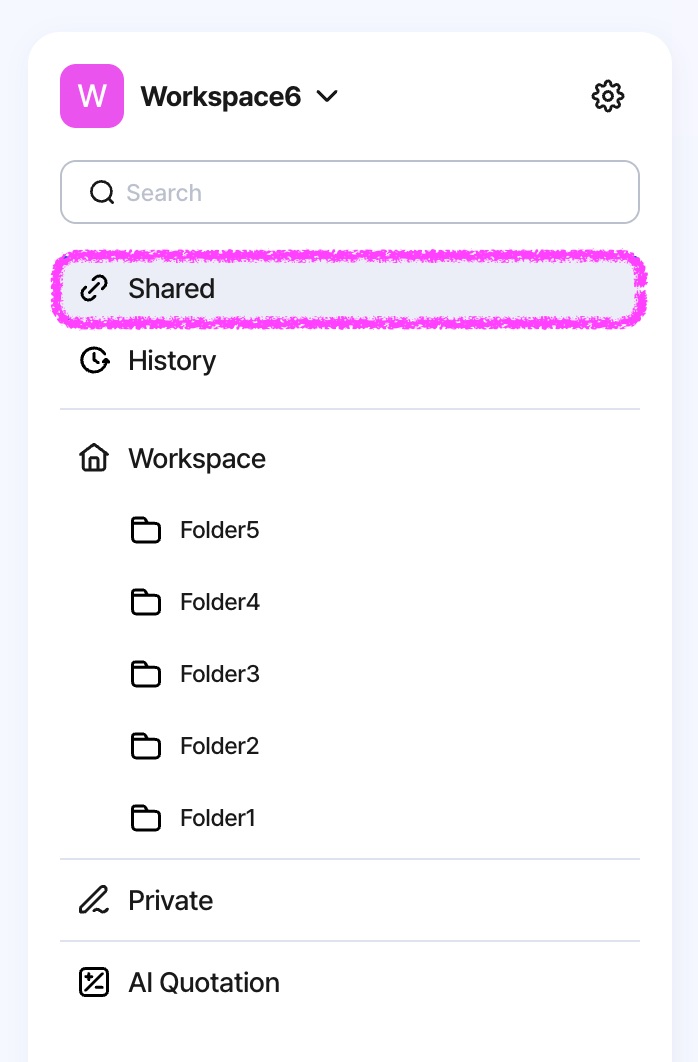Click the clock icon beside History

[94, 360]
